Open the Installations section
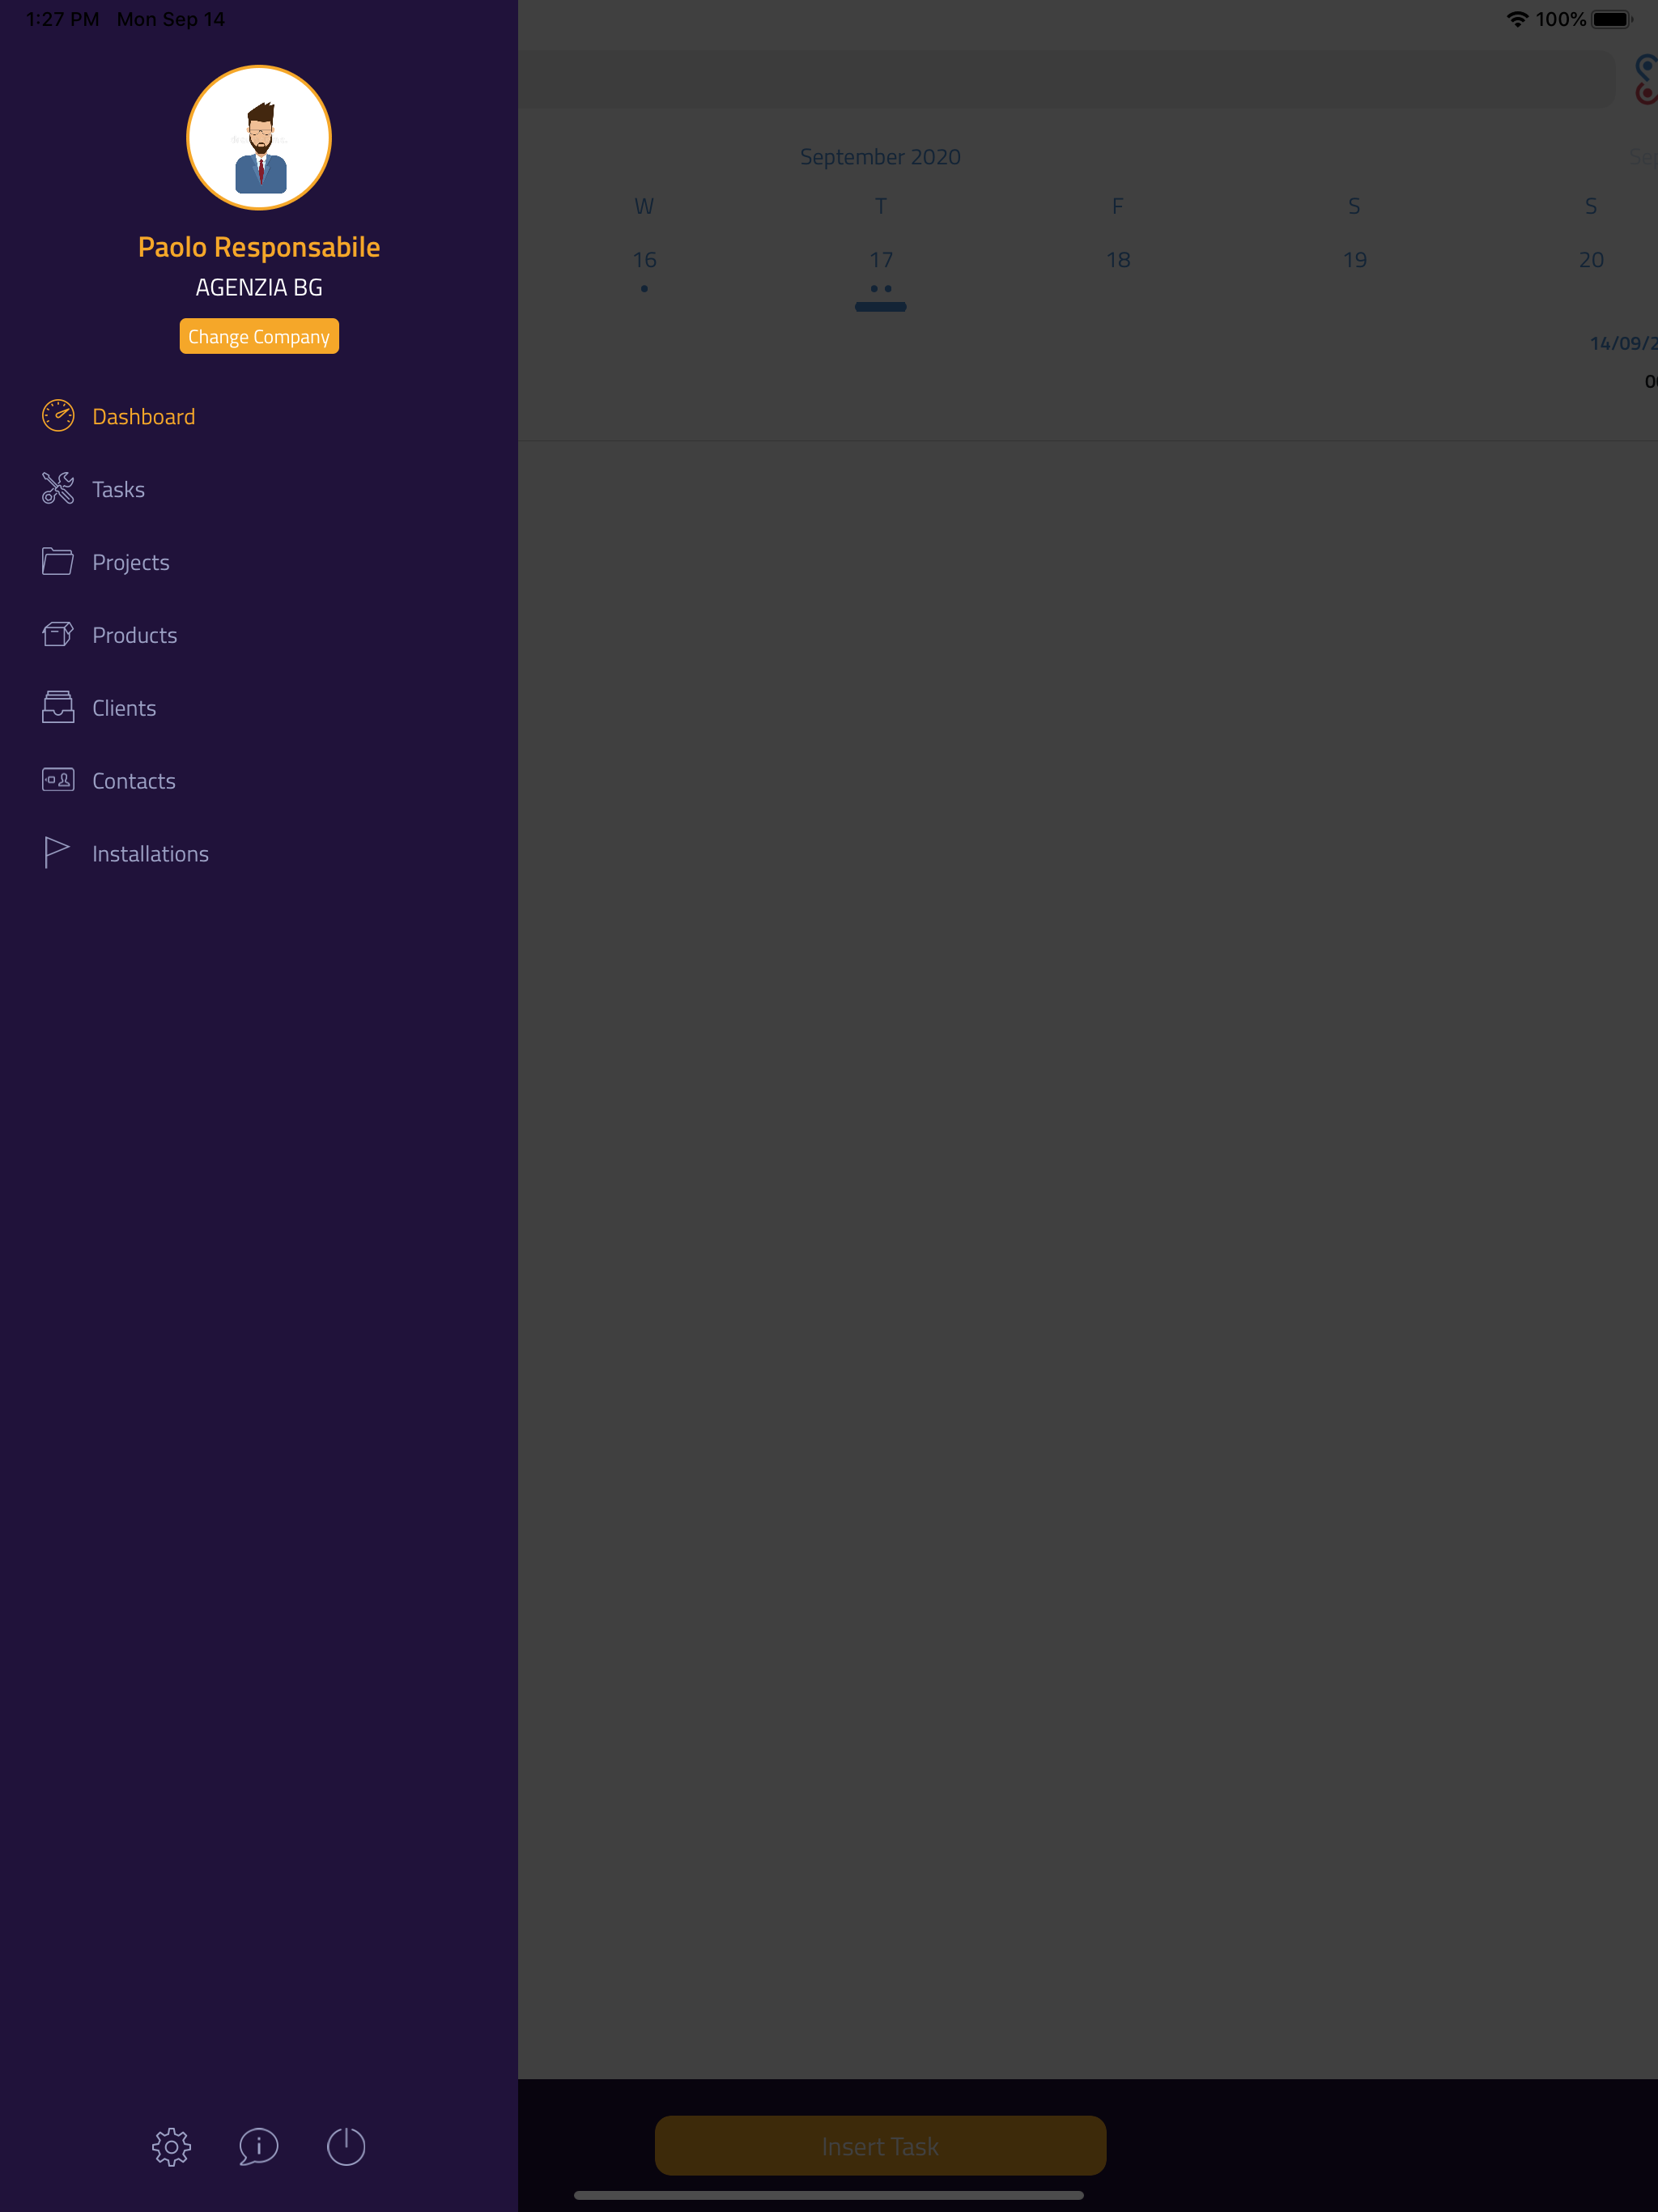 coord(150,853)
